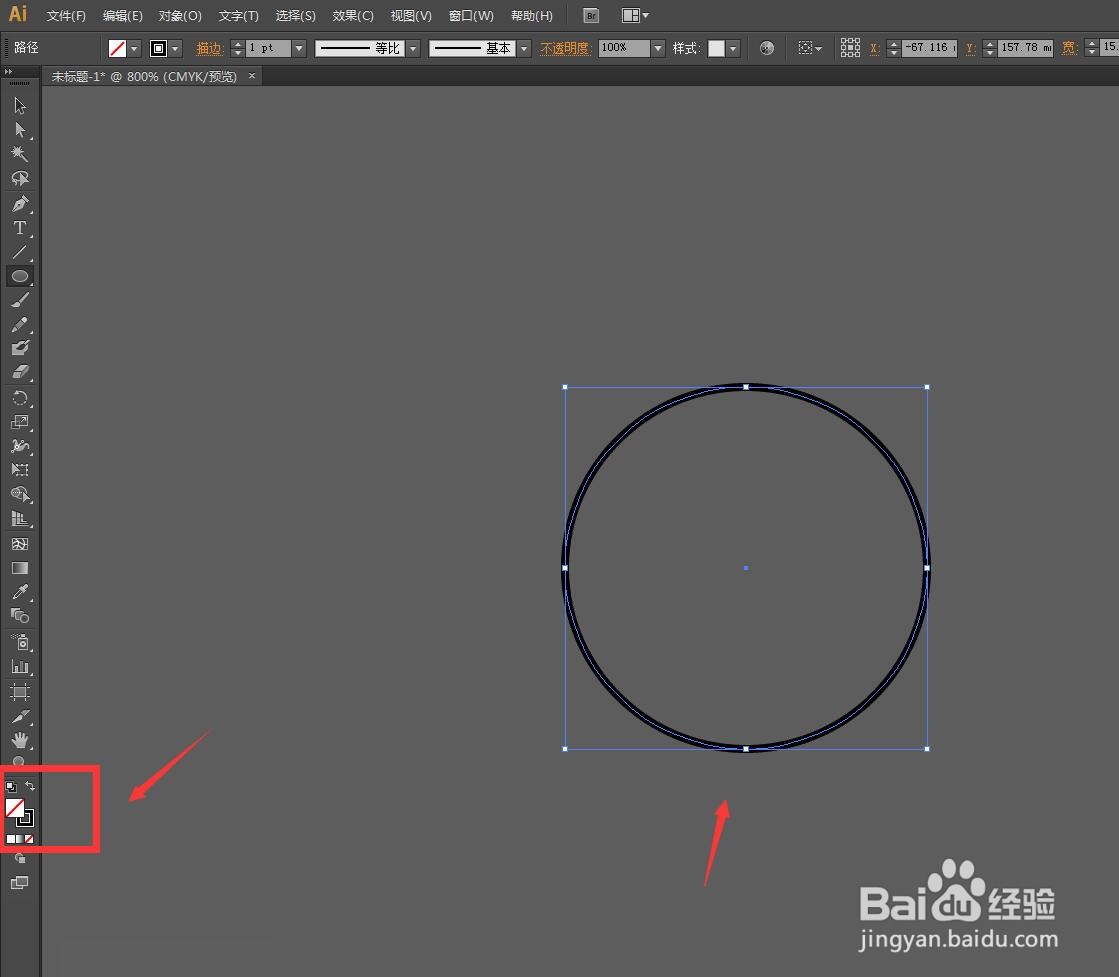Screen dimensions: 1119x977
Task: Open the 窗口(W) menu
Action: (471, 16)
